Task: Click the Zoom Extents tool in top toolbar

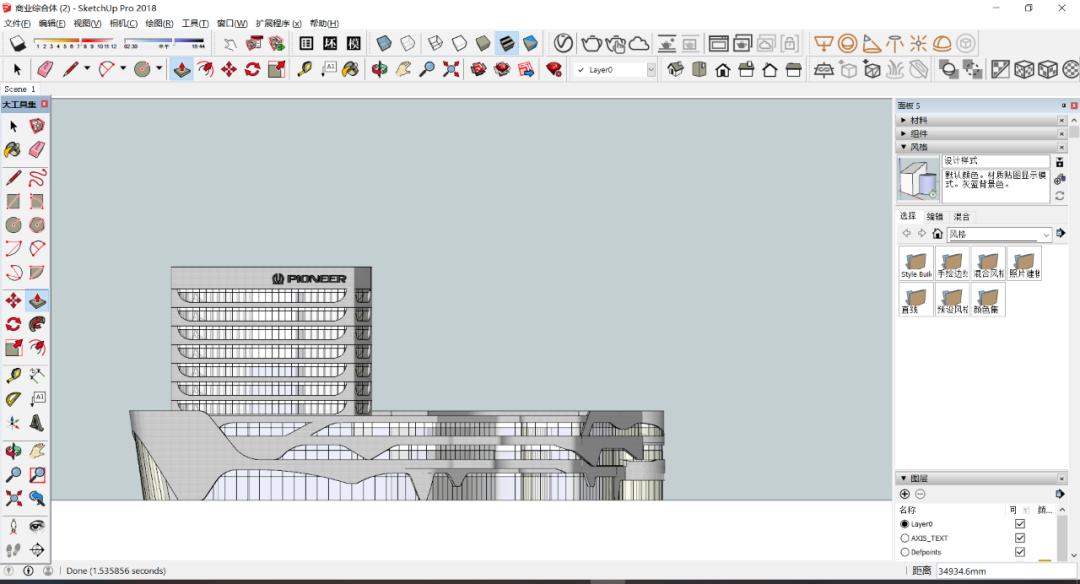Action: pyautogui.click(x=450, y=69)
